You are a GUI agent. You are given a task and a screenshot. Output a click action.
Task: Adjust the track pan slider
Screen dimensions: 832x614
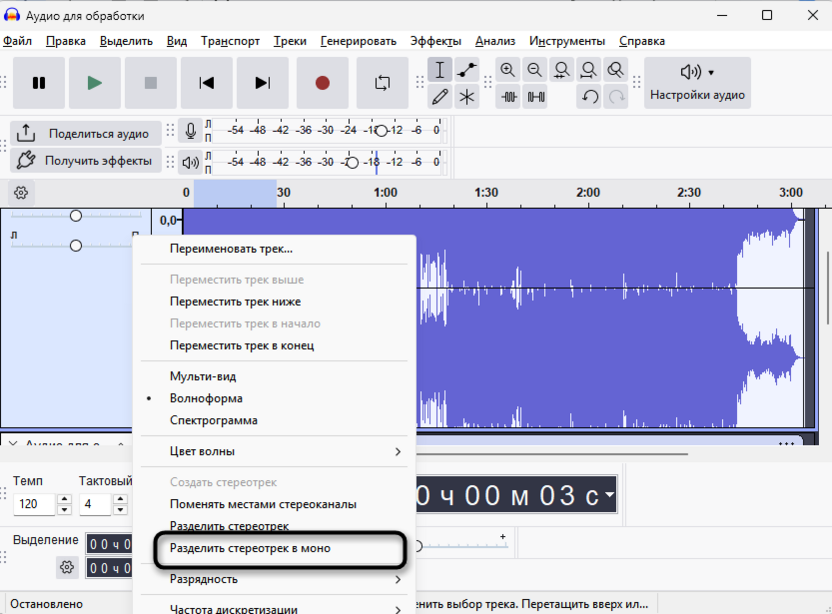(76, 246)
